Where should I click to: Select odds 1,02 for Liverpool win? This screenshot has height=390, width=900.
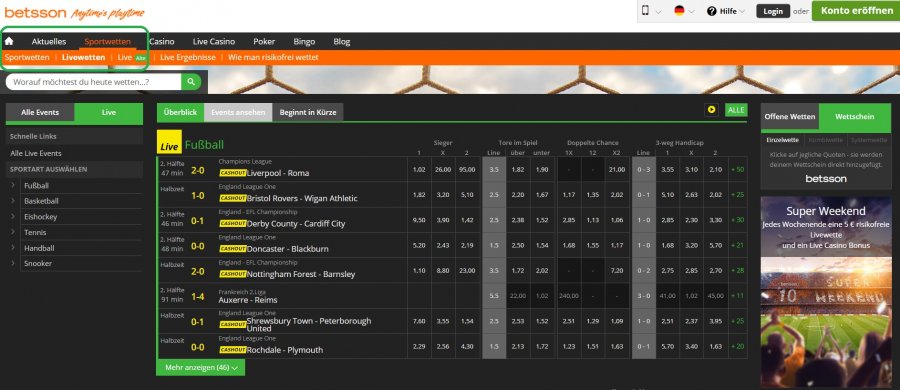point(419,169)
